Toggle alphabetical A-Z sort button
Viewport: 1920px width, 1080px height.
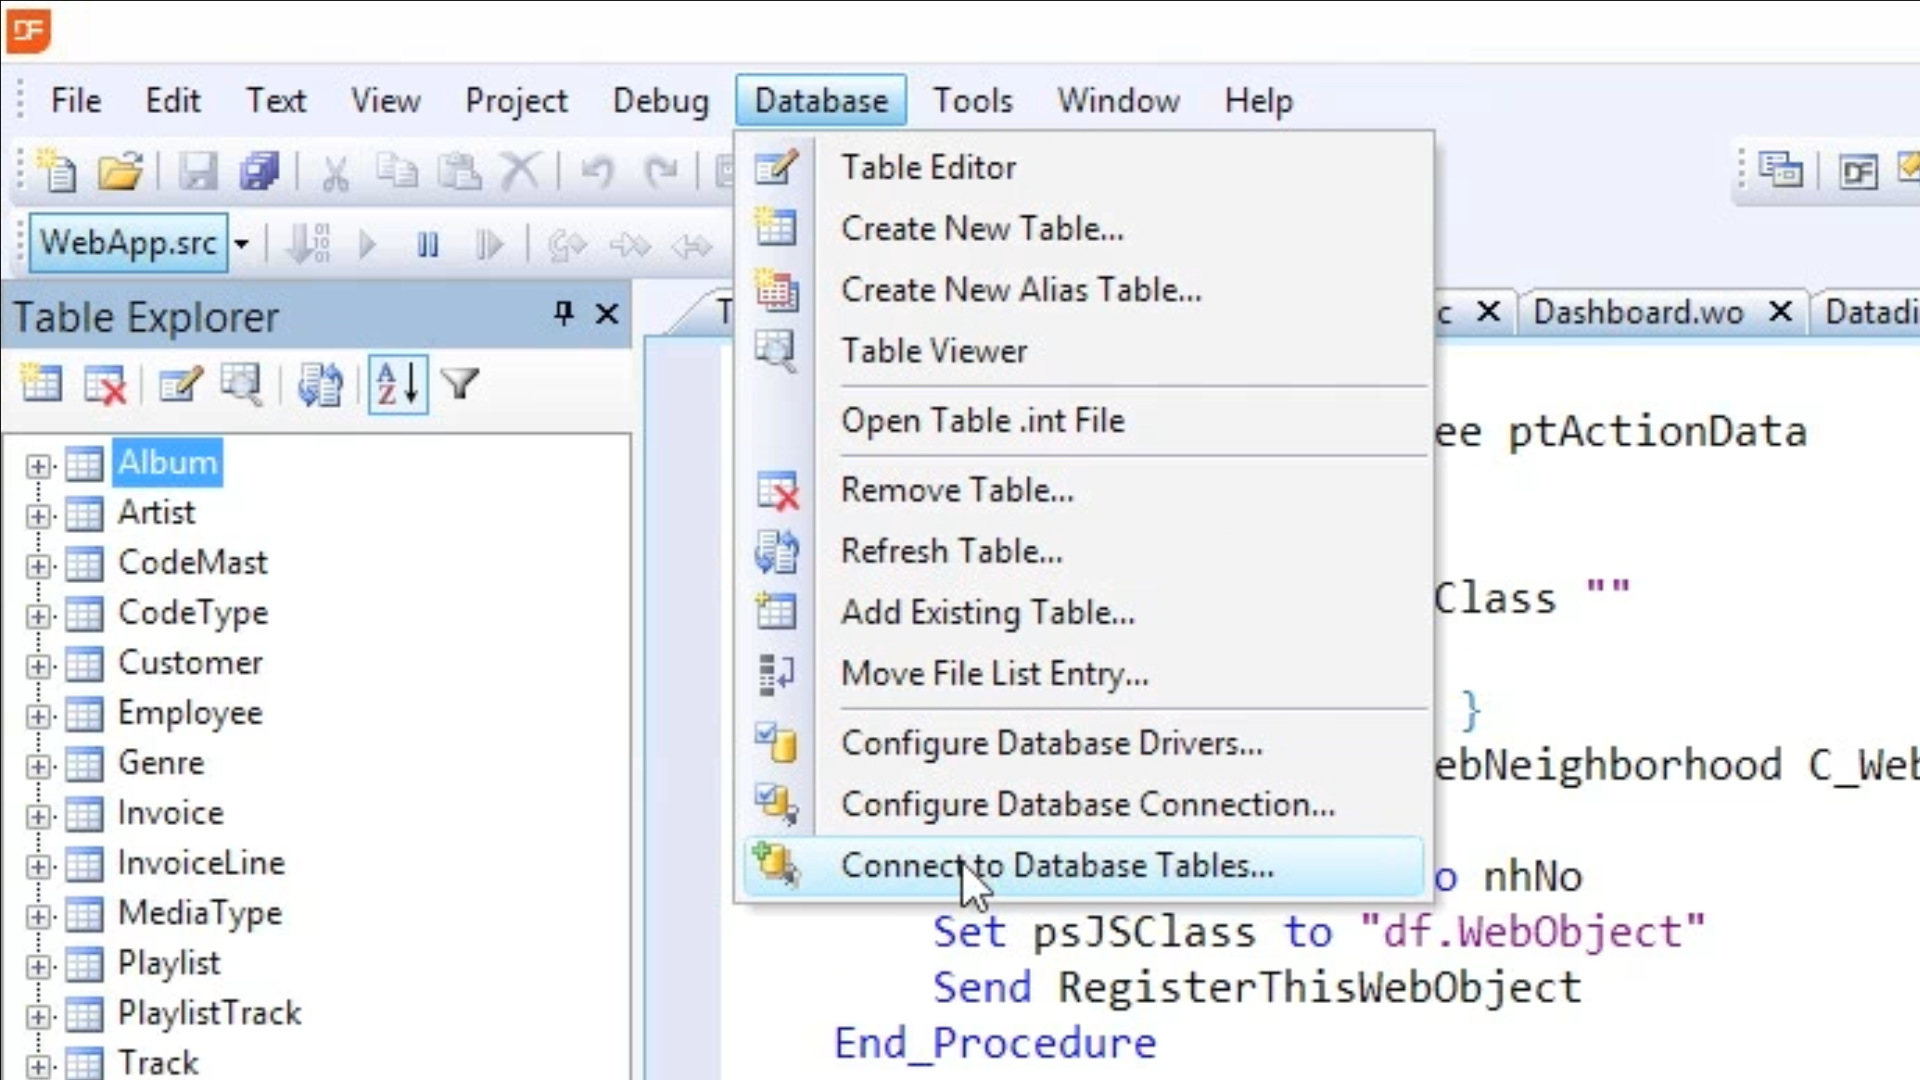click(x=397, y=384)
